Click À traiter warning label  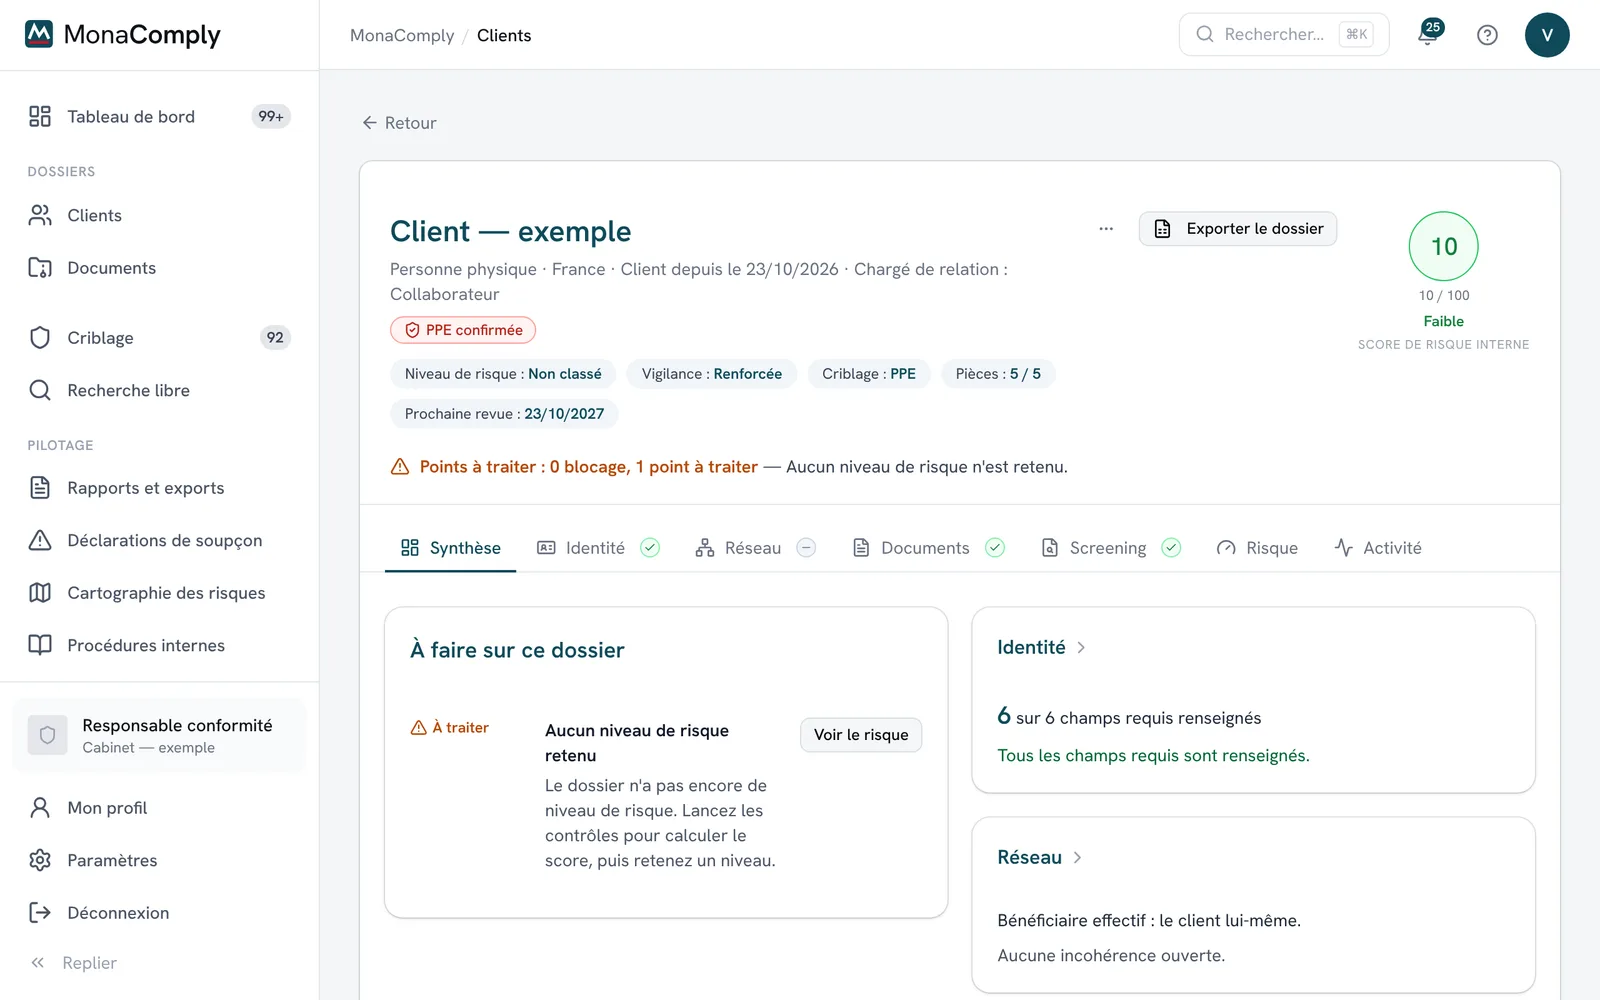pyautogui.click(x=450, y=728)
